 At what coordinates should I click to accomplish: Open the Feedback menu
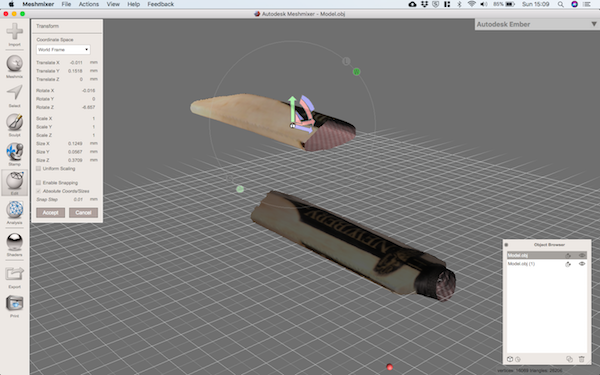160,4
